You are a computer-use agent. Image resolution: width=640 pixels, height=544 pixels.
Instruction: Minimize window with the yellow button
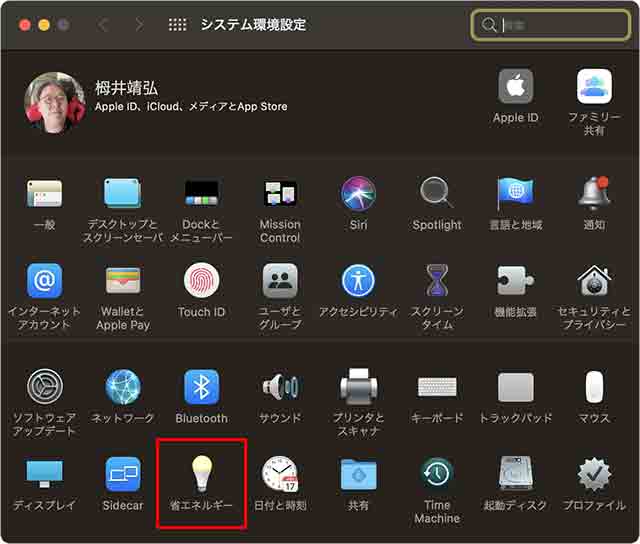[x=44, y=25]
